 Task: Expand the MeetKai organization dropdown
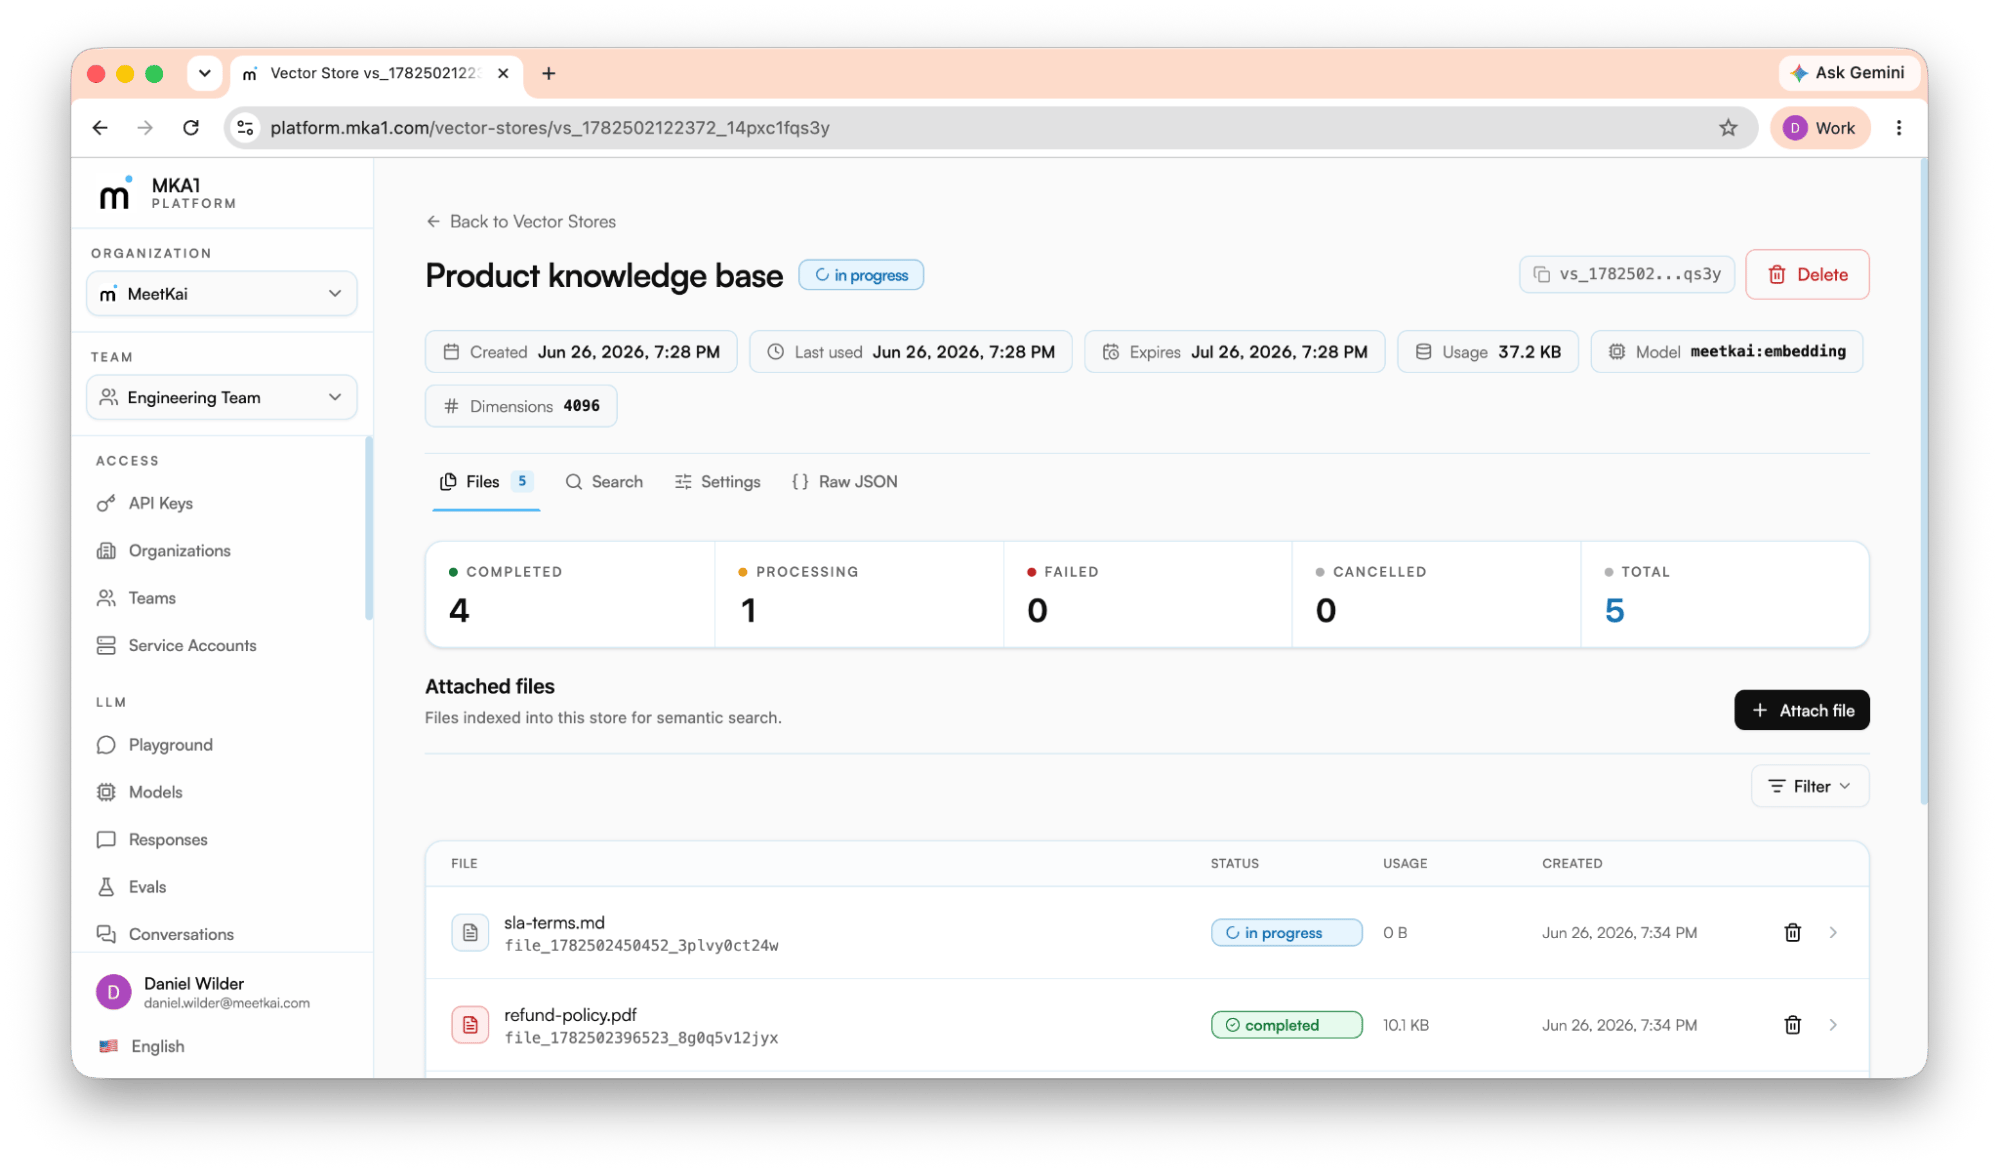click(222, 294)
